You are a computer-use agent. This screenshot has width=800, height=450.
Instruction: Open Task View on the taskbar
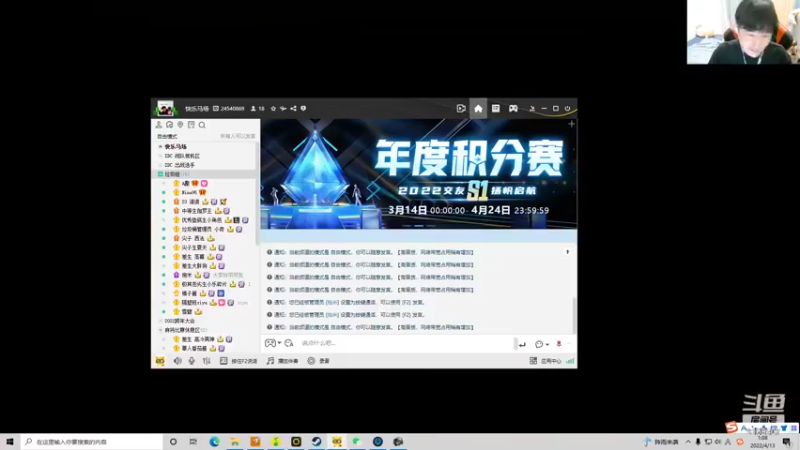click(x=193, y=442)
